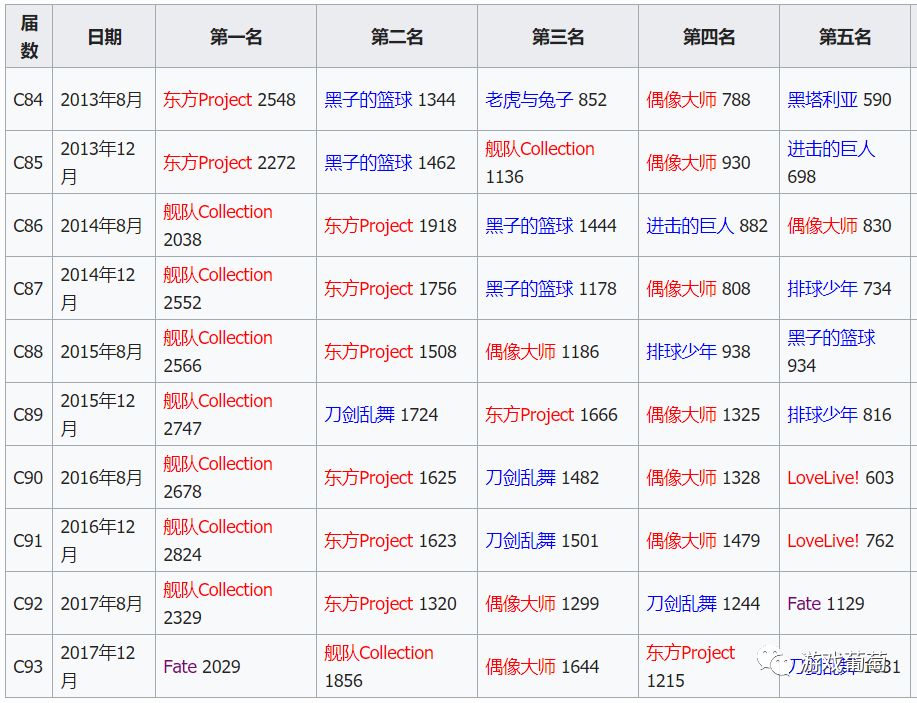This screenshot has width=917, height=703.
Task: Select the C84 session cell
Action: click(29, 99)
